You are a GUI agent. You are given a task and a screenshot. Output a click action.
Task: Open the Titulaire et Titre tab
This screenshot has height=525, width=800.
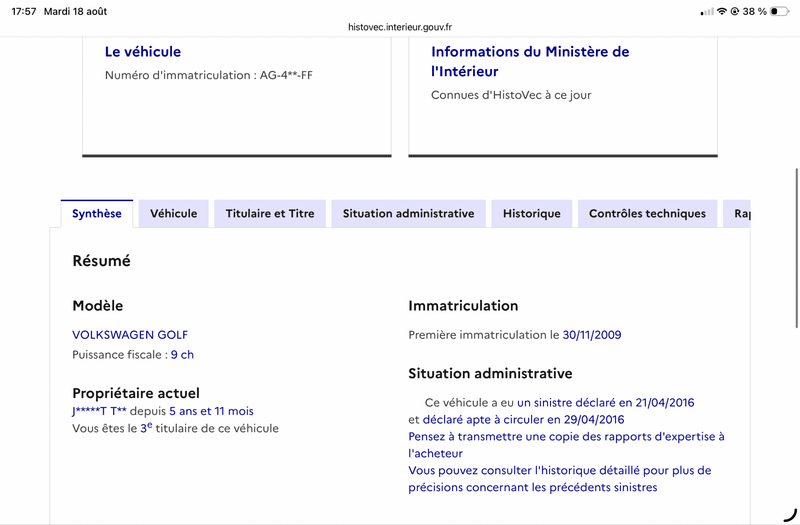pos(270,213)
